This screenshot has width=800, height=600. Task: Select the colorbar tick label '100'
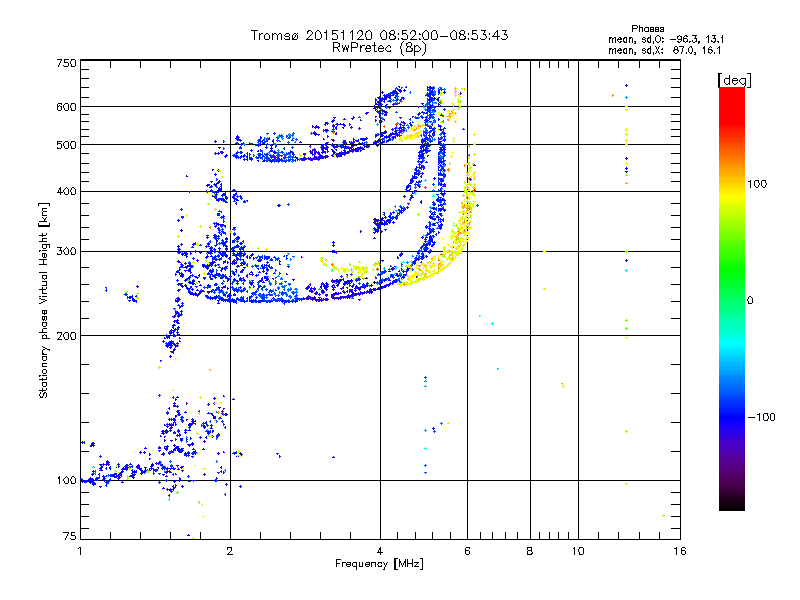click(757, 184)
